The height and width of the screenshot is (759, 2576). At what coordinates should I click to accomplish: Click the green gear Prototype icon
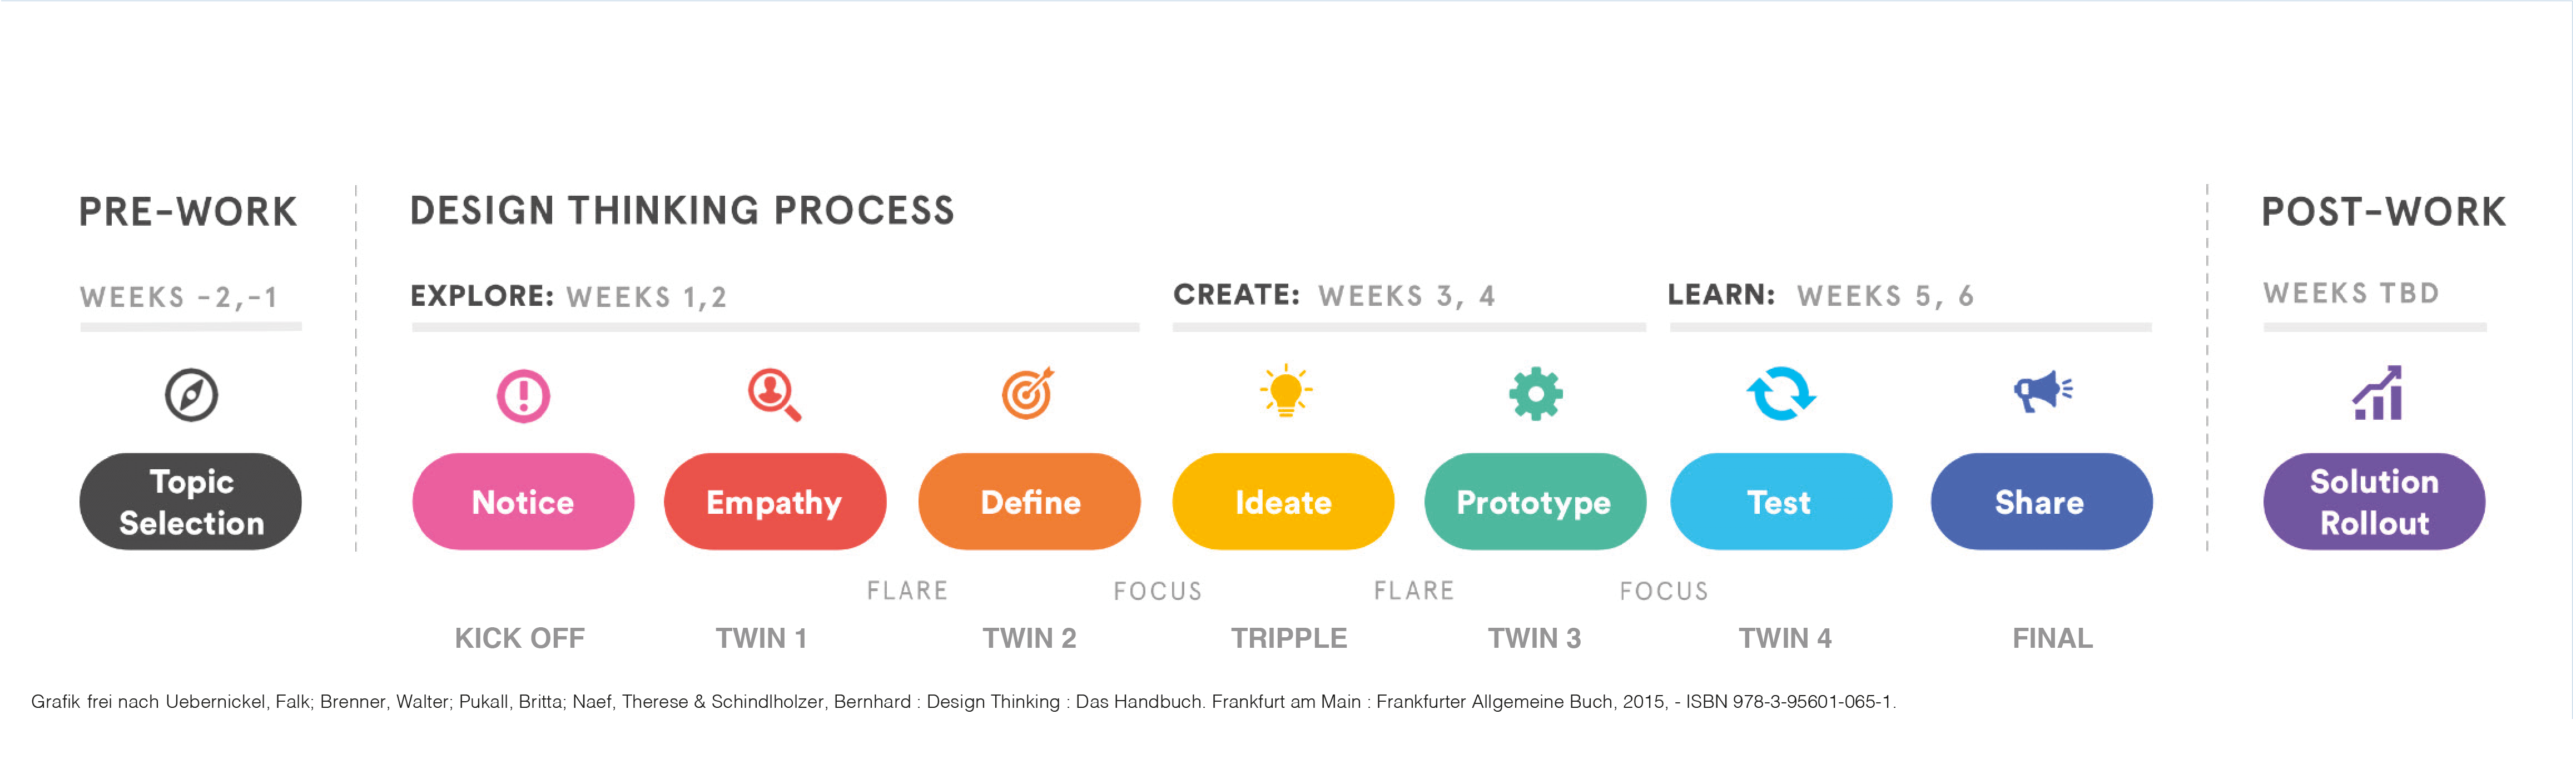[1535, 394]
